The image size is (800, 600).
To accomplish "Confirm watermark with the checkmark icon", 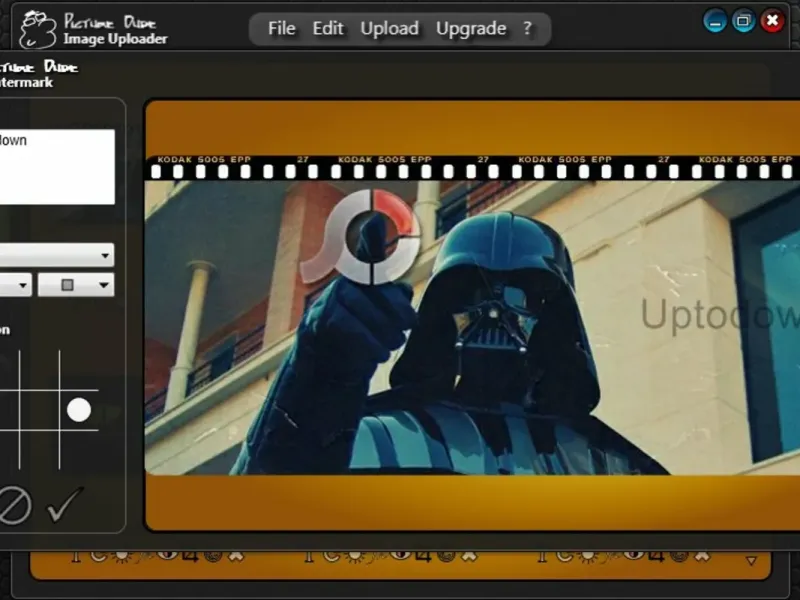I will pos(65,504).
